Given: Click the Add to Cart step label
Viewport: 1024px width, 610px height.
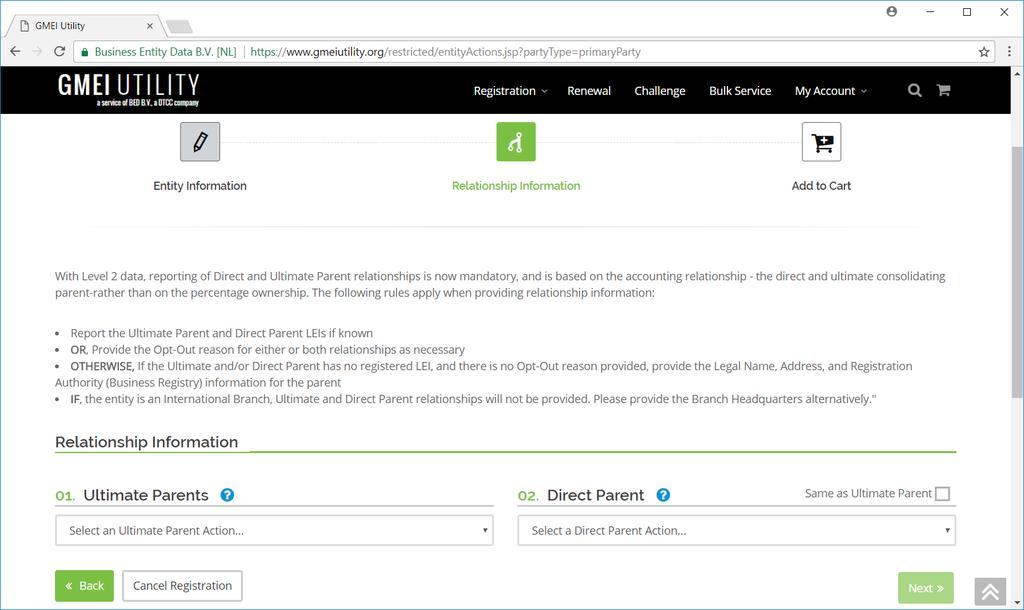Looking at the screenshot, I should click(821, 185).
